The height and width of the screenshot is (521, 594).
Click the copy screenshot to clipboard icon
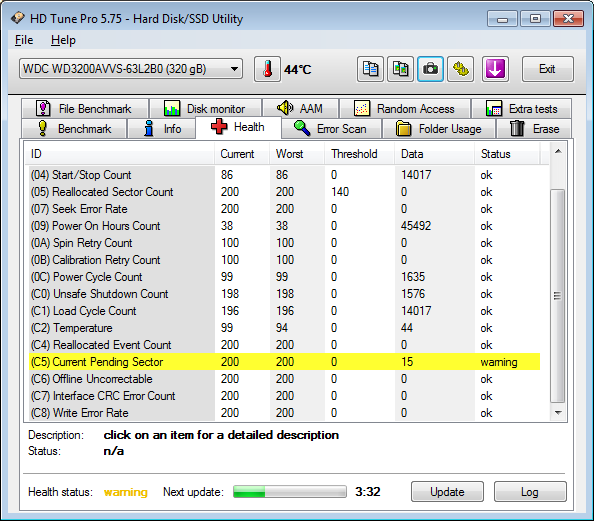tap(400, 69)
